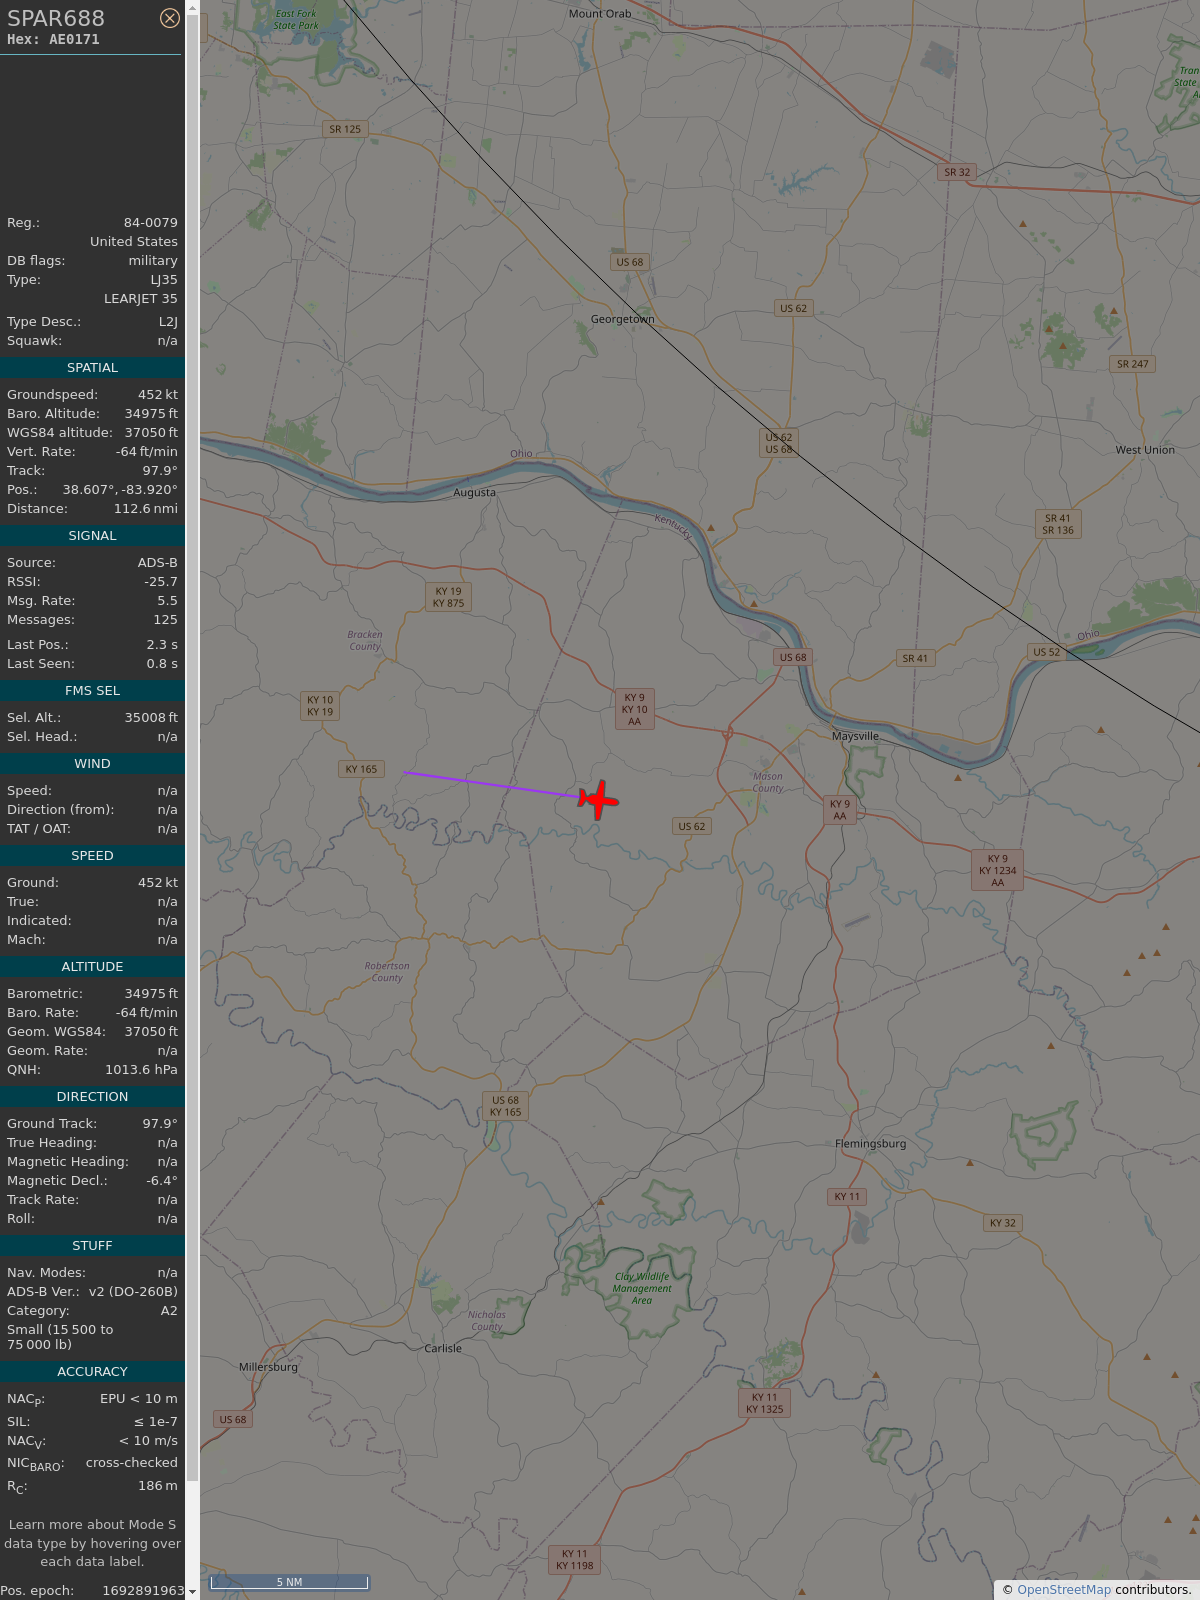Image resolution: width=1200 pixels, height=1600 pixels.
Task: Click the SR 125 route shield
Action: 345,129
